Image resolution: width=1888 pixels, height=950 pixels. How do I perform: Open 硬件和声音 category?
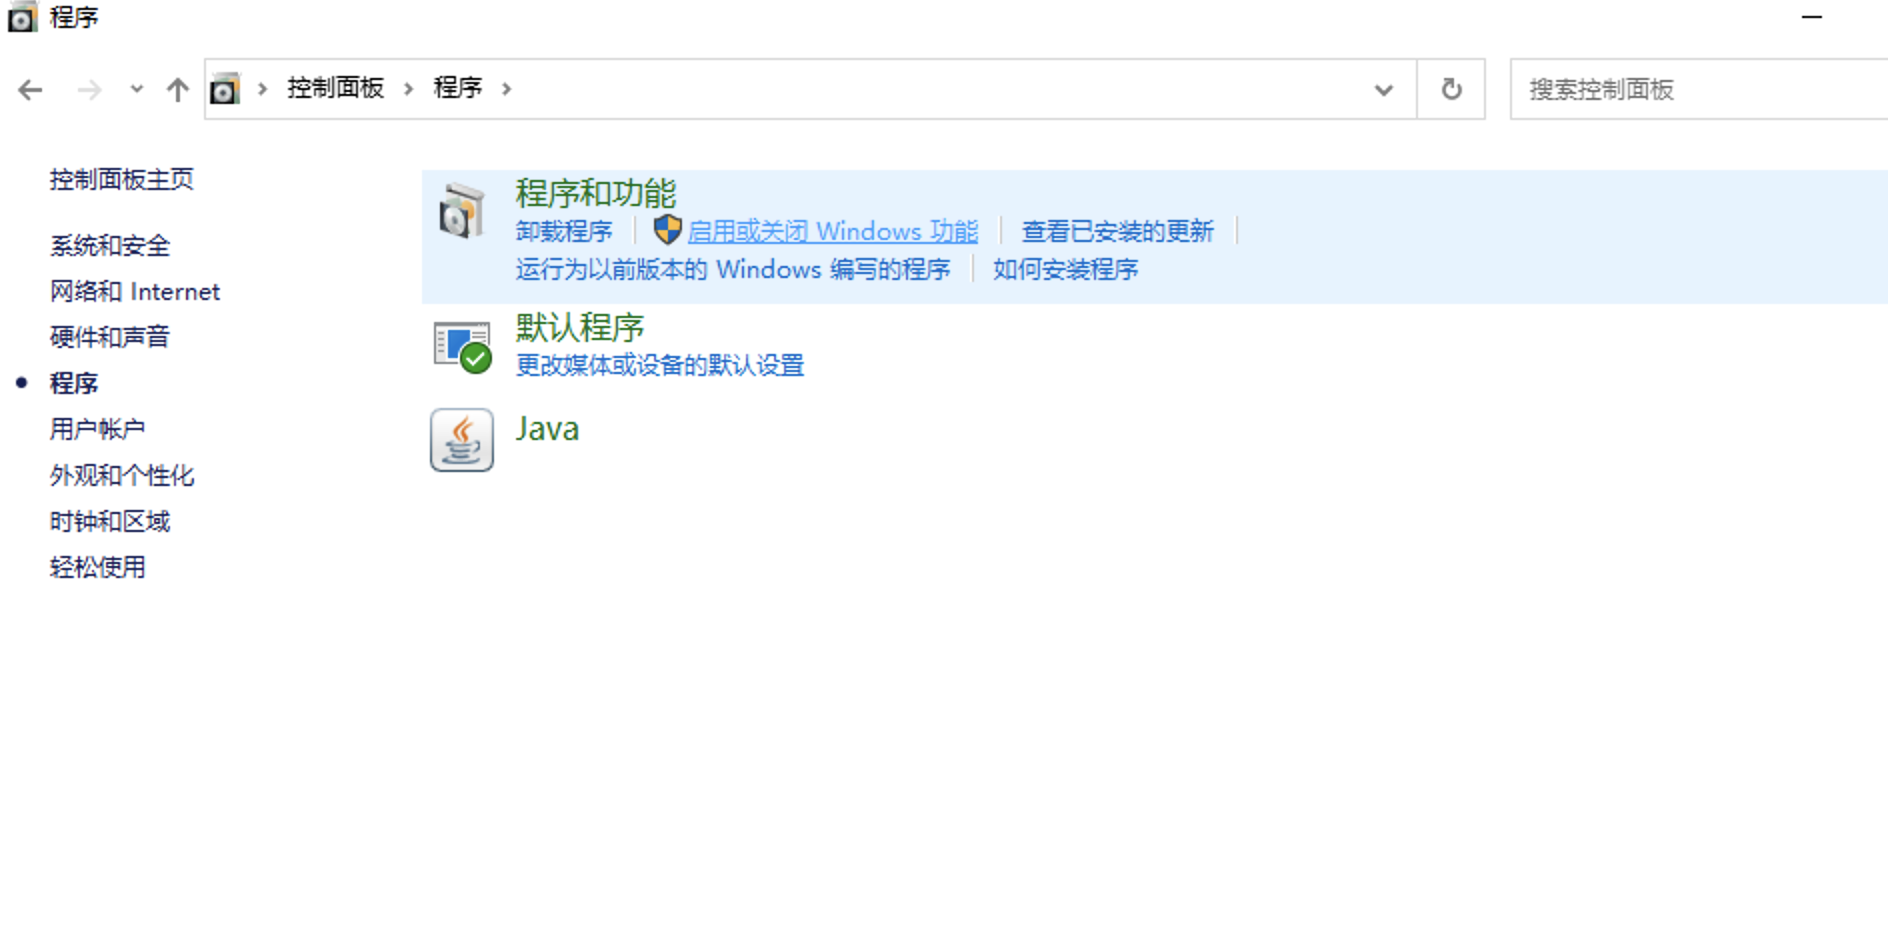click(x=110, y=337)
